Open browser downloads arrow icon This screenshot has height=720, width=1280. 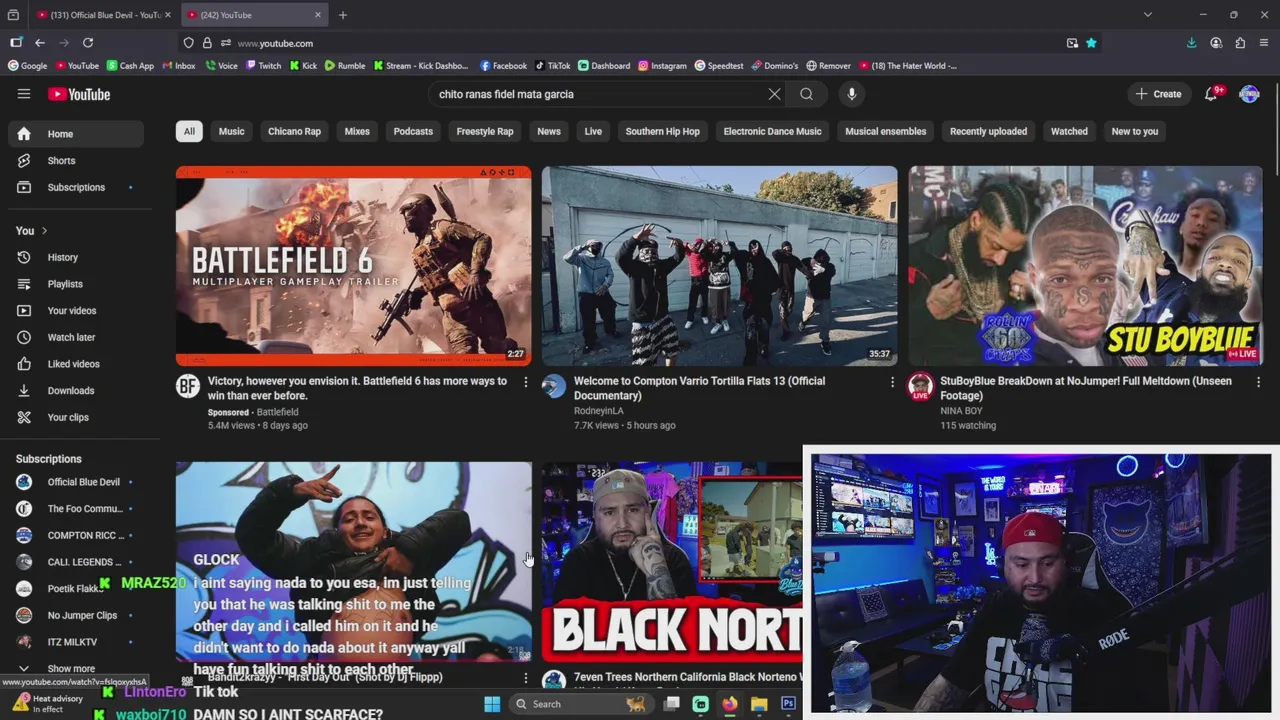(1191, 43)
